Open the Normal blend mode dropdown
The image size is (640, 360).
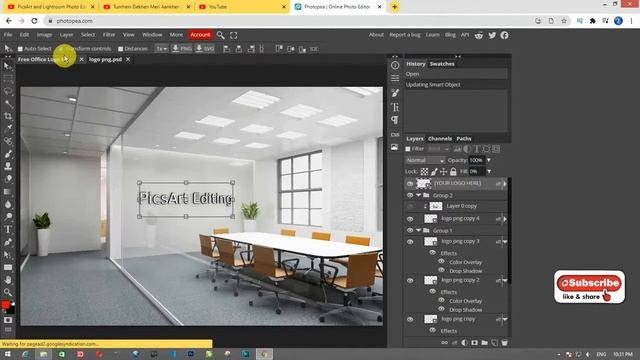tap(424, 160)
